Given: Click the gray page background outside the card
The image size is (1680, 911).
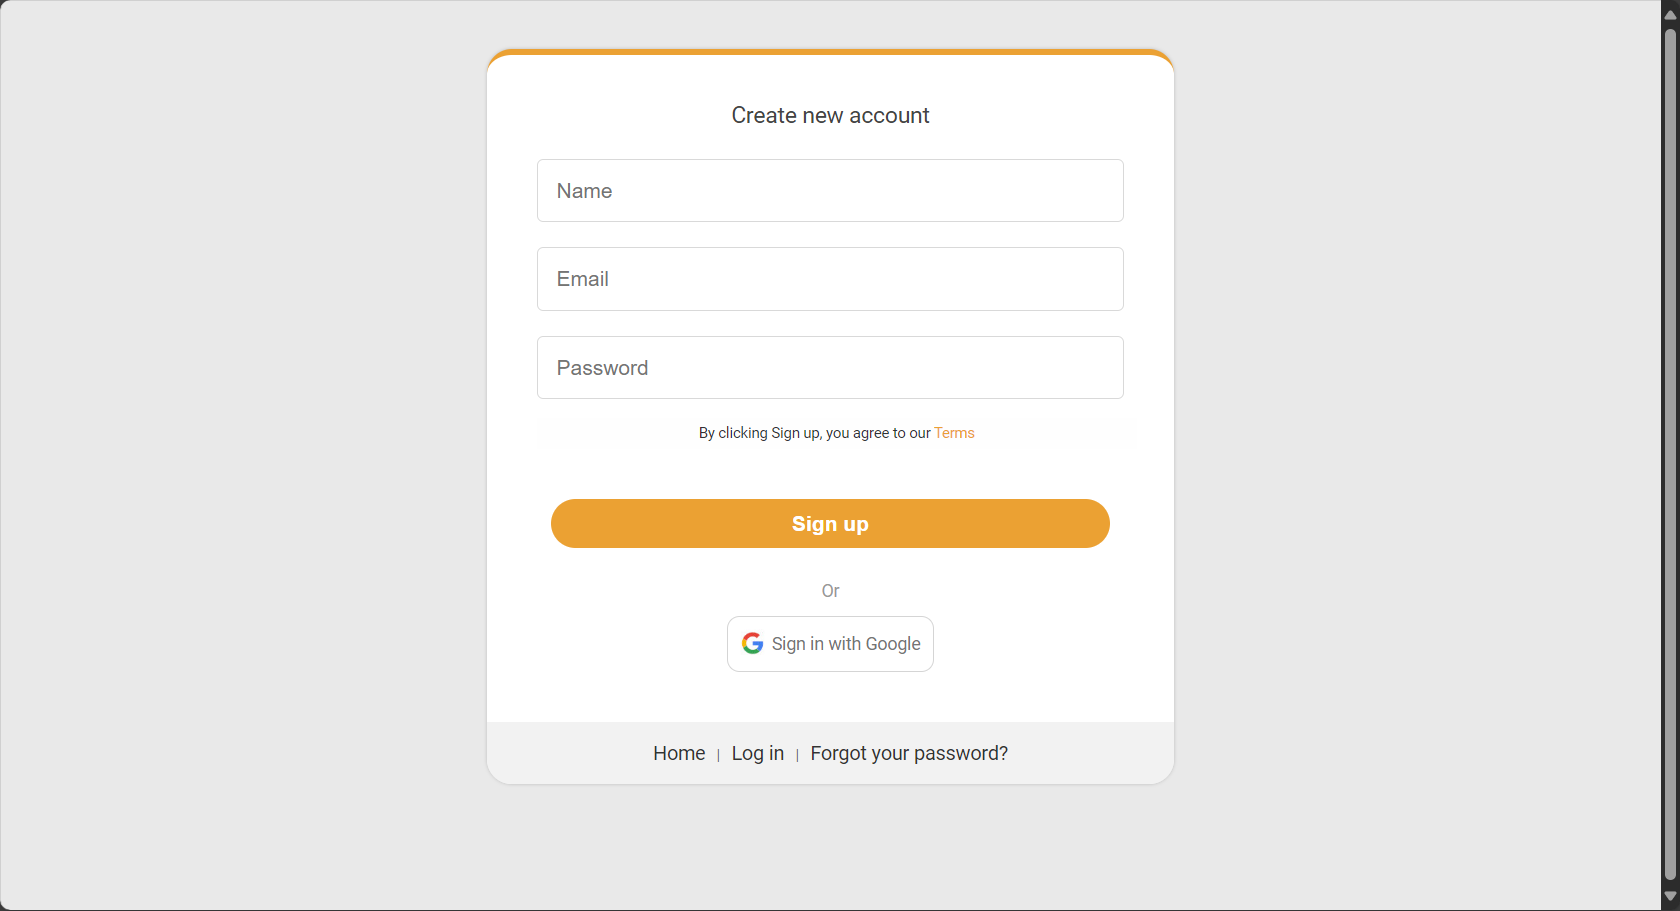Looking at the screenshot, I should 240,450.
